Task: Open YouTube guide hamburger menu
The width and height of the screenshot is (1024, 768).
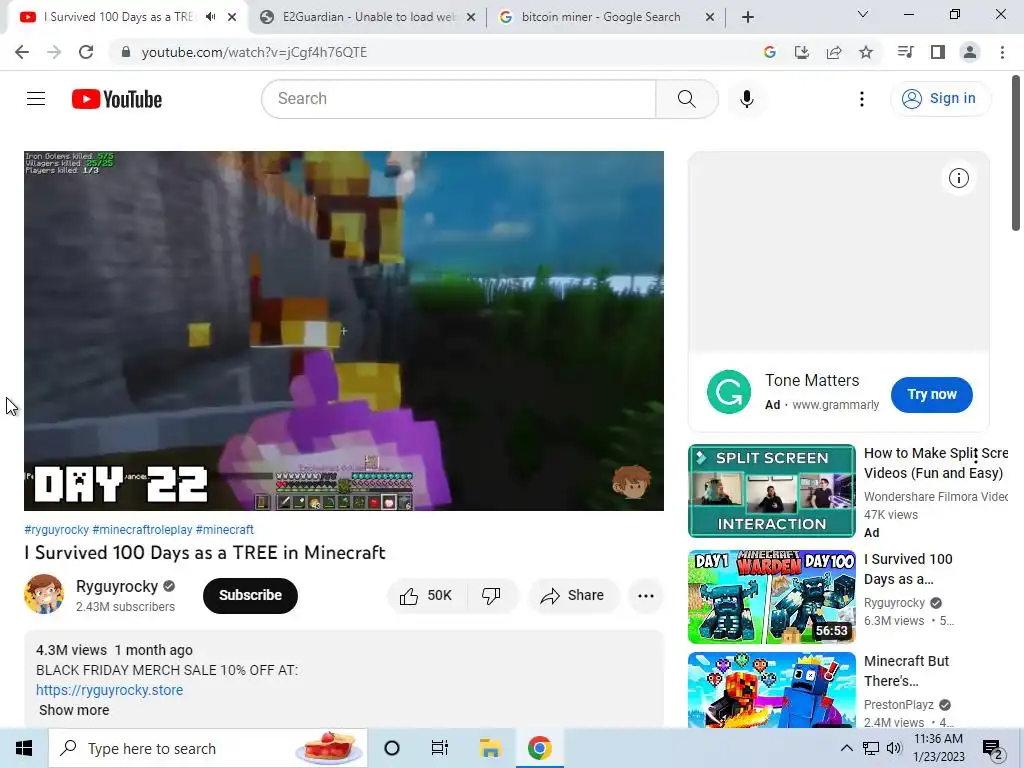Action: [36, 99]
